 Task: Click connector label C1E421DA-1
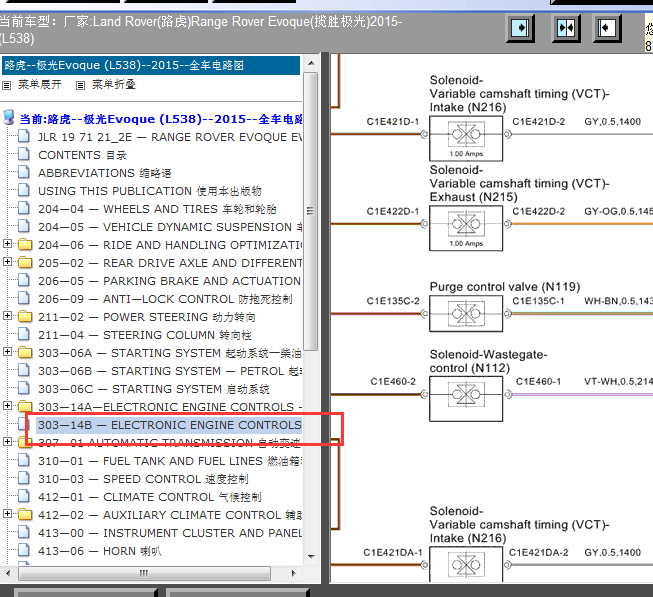(x=393, y=552)
